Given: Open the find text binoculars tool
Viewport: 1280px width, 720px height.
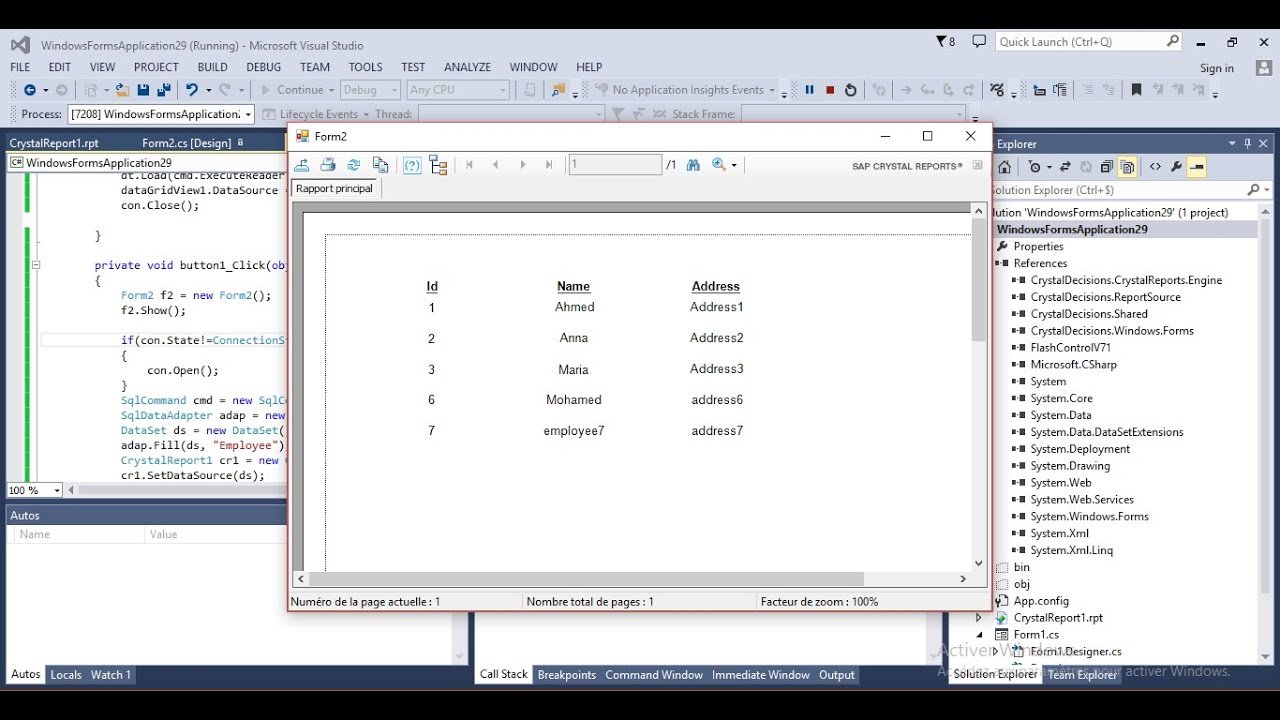Looking at the screenshot, I should point(693,165).
